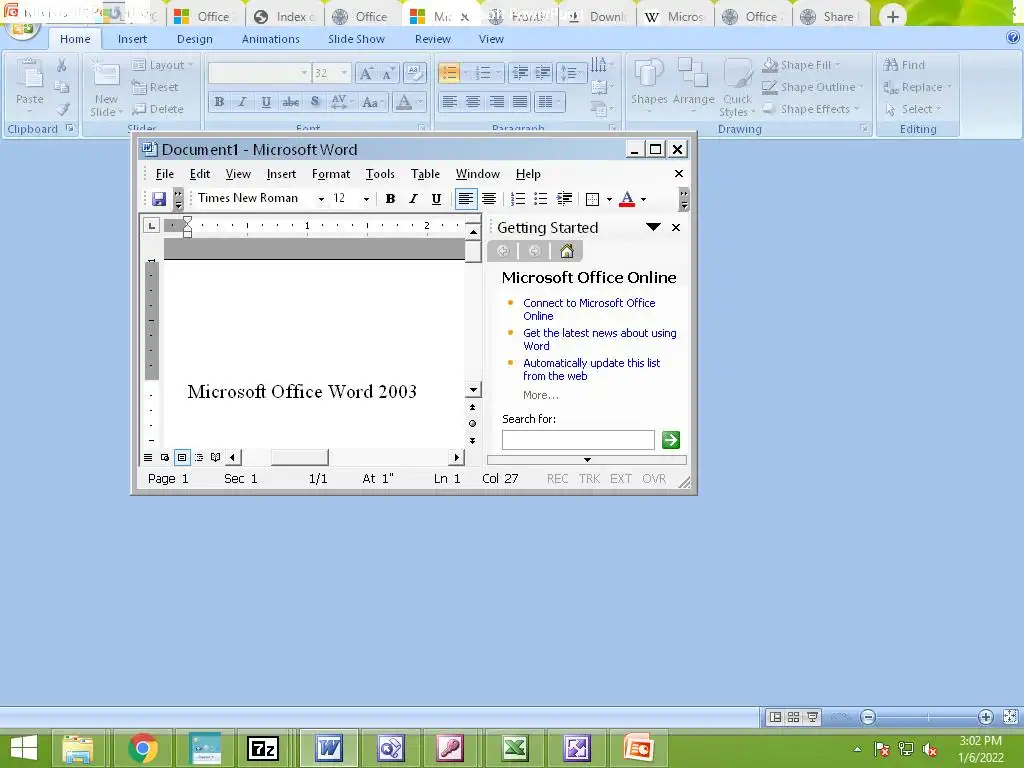Click the tab stop selector on ruler

click(x=152, y=226)
